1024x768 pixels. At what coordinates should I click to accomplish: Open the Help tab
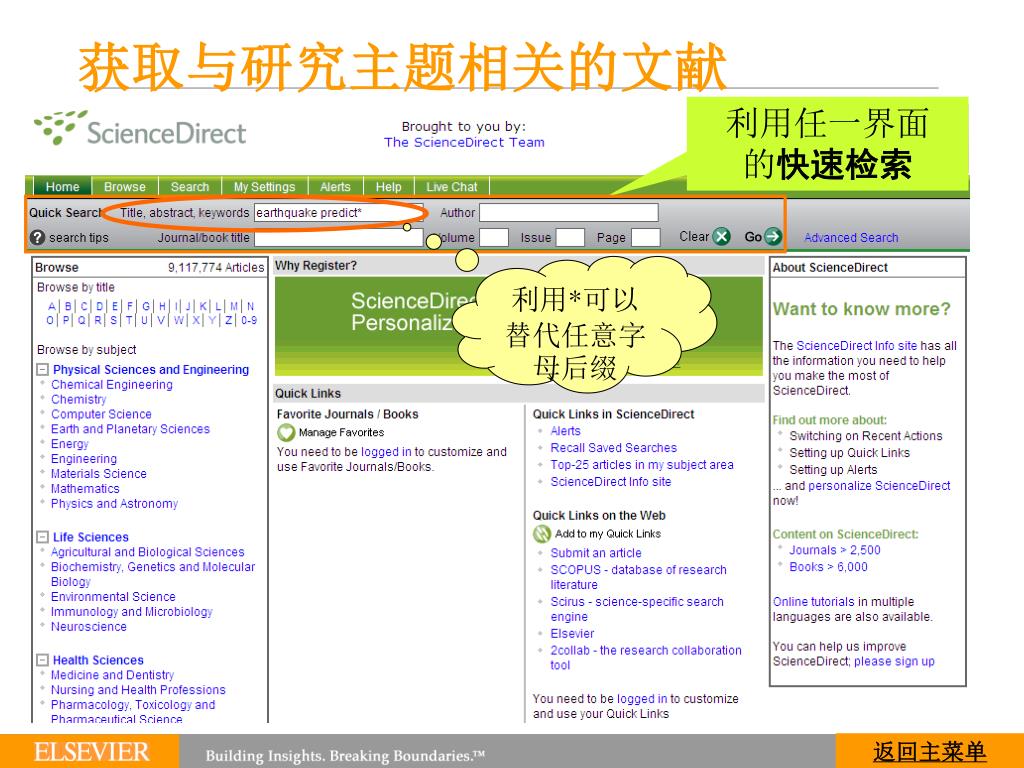coord(389,187)
